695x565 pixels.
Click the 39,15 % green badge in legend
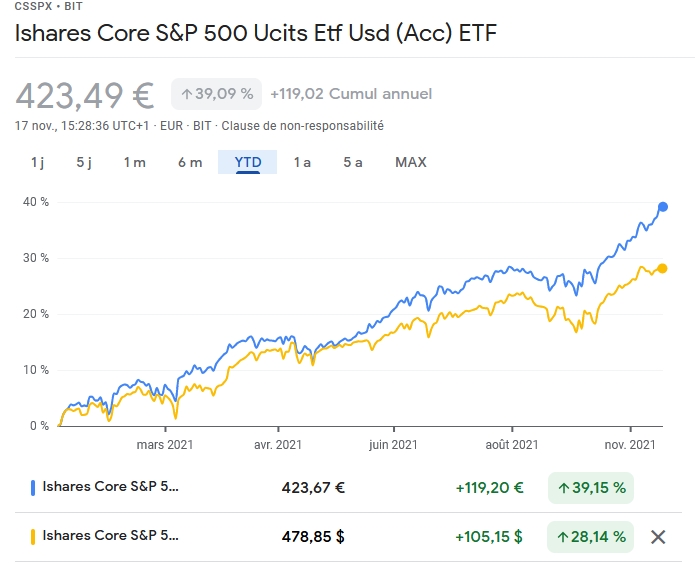pos(591,488)
